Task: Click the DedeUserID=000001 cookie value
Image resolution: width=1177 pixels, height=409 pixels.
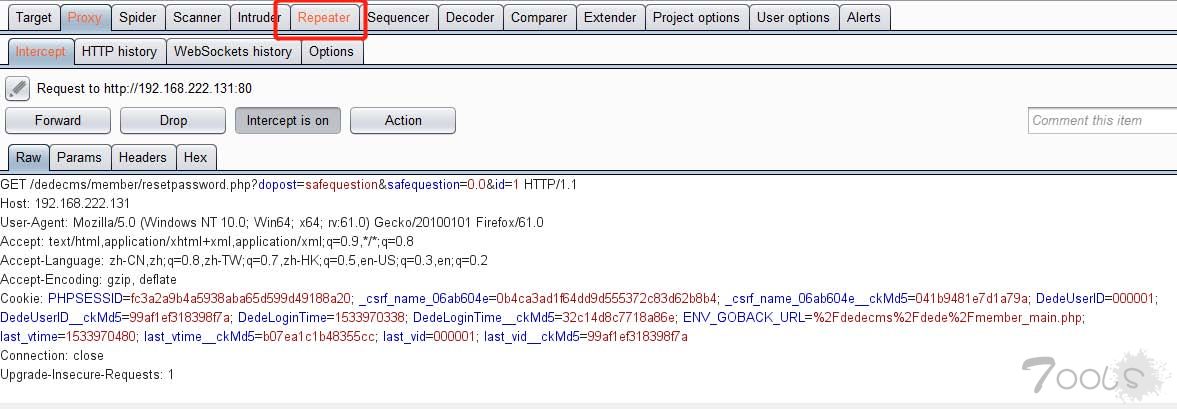Action: [x=1095, y=299]
